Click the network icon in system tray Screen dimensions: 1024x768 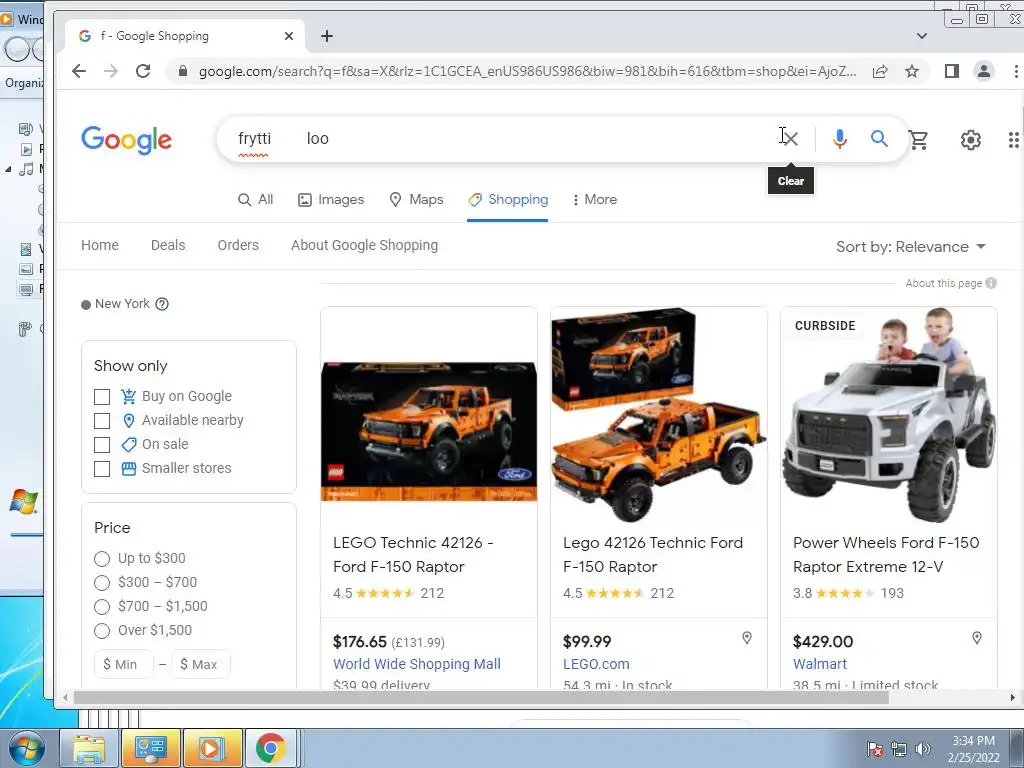899,749
